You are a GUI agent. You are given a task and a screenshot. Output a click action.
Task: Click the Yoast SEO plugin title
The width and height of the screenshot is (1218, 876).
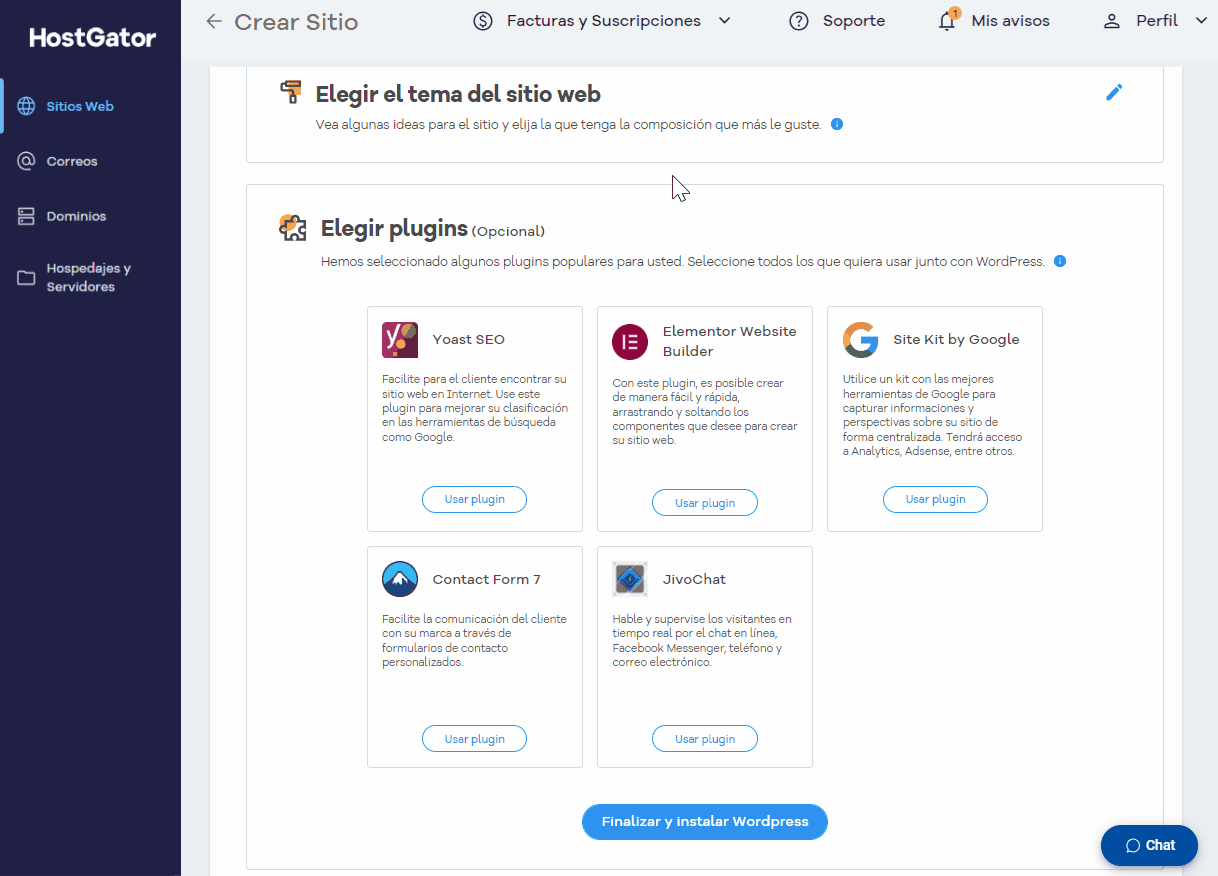click(x=469, y=340)
